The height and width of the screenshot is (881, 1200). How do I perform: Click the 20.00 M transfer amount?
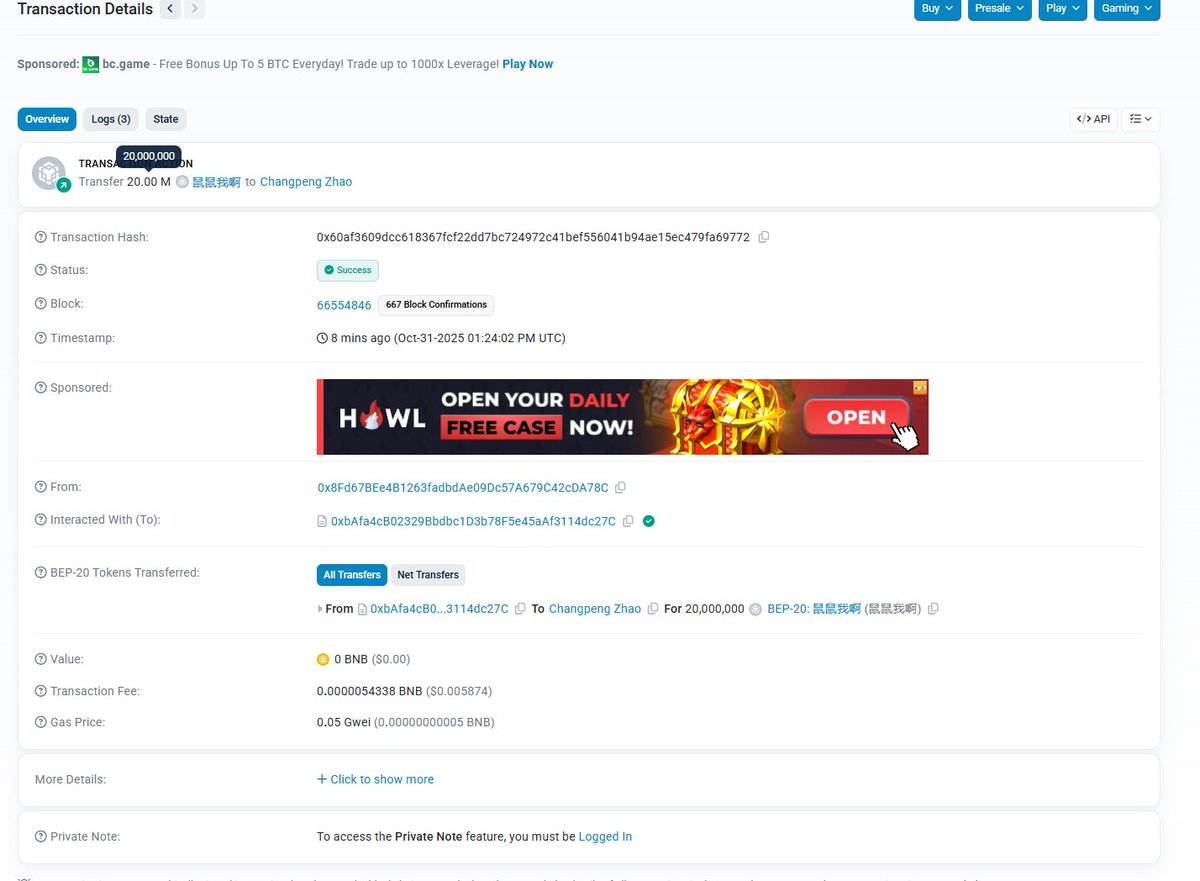coord(149,182)
